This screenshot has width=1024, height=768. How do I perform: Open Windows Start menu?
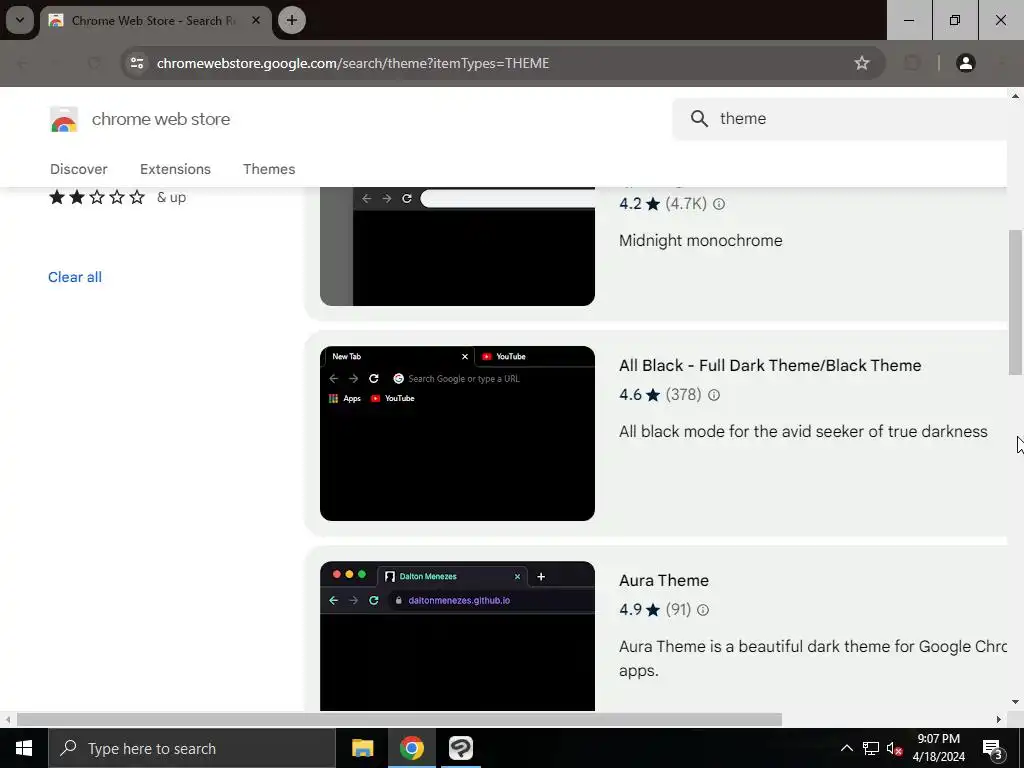(x=24, y=748)
